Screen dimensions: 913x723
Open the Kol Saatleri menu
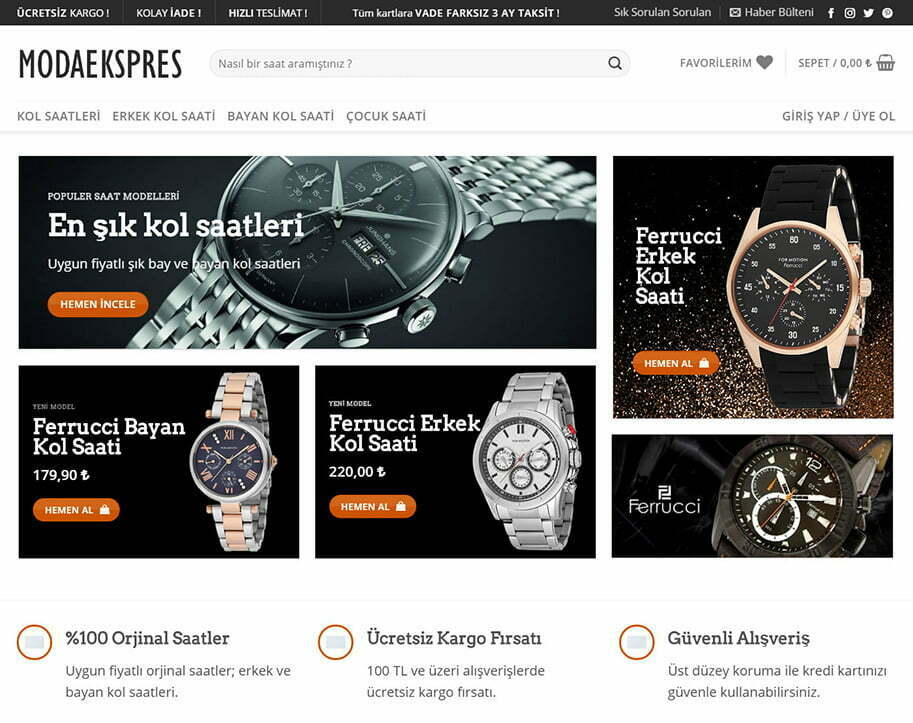[59, 116]
